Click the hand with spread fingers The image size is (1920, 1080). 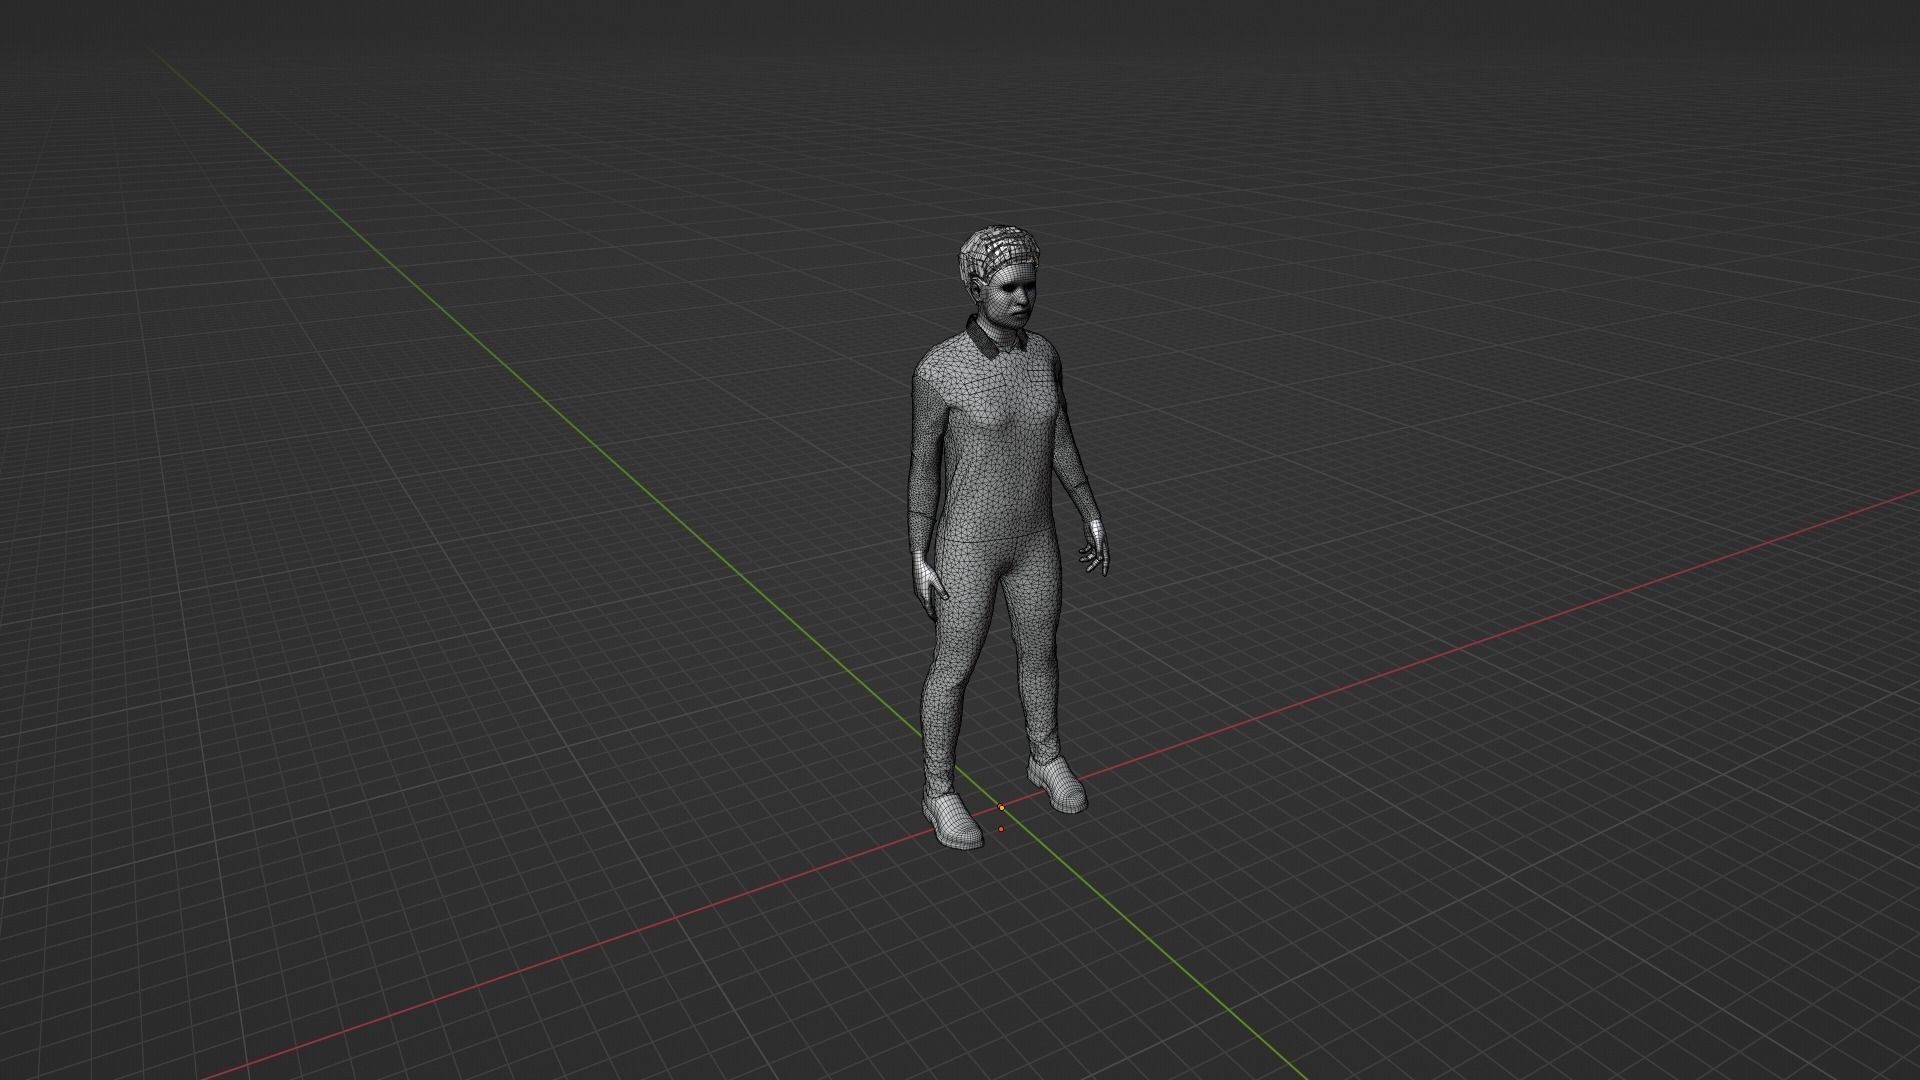point(1095,550)
